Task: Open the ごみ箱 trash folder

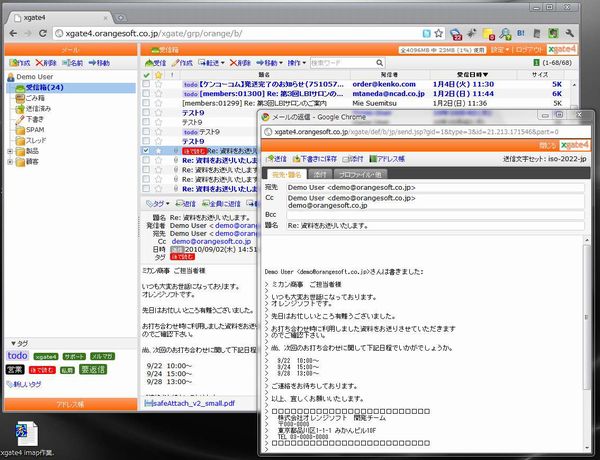Action: [x=35, y=98]
